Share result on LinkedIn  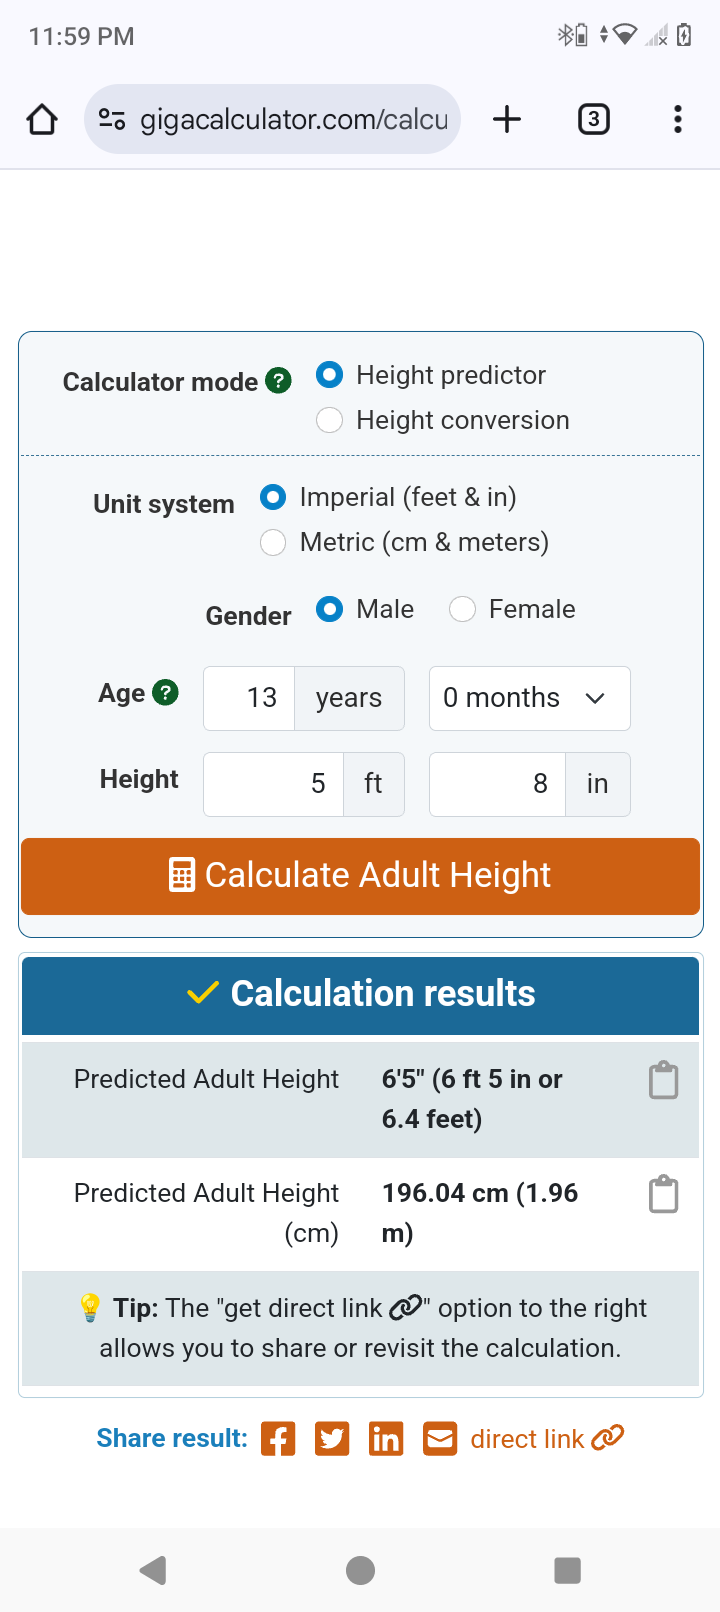tap(386, 1439)
